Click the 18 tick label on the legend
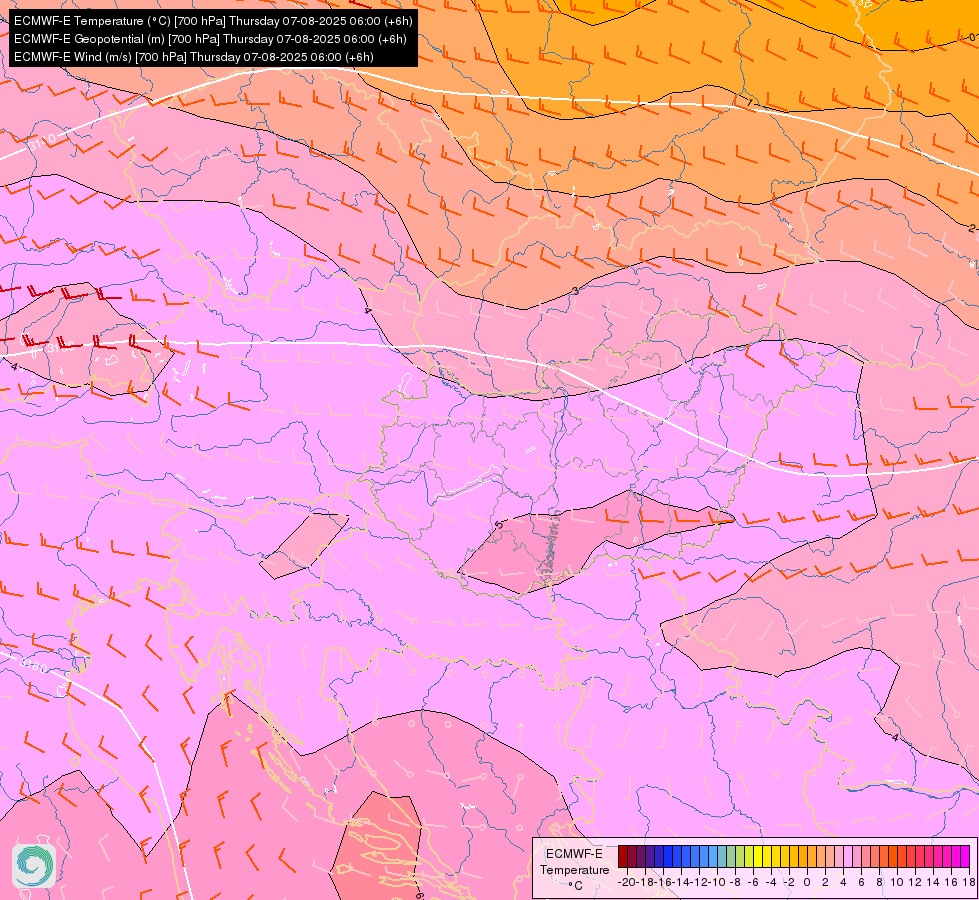 click(x=968, y=882)
